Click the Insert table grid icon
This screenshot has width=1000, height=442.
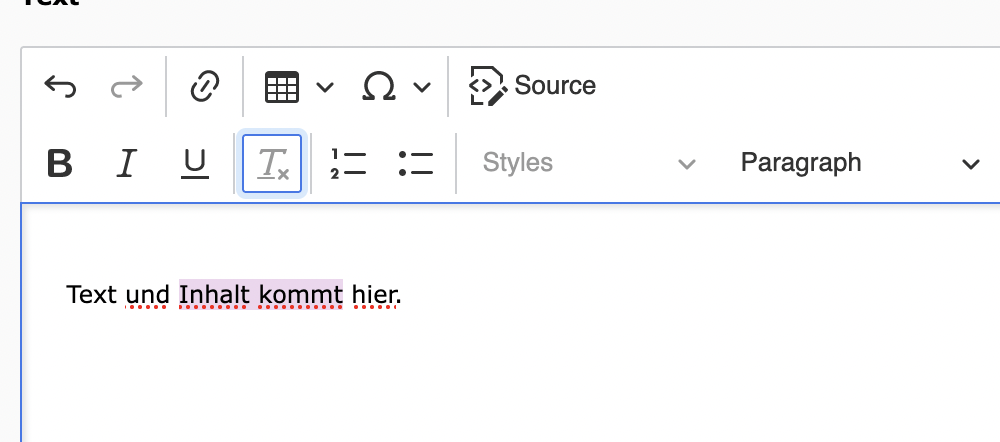281,87
